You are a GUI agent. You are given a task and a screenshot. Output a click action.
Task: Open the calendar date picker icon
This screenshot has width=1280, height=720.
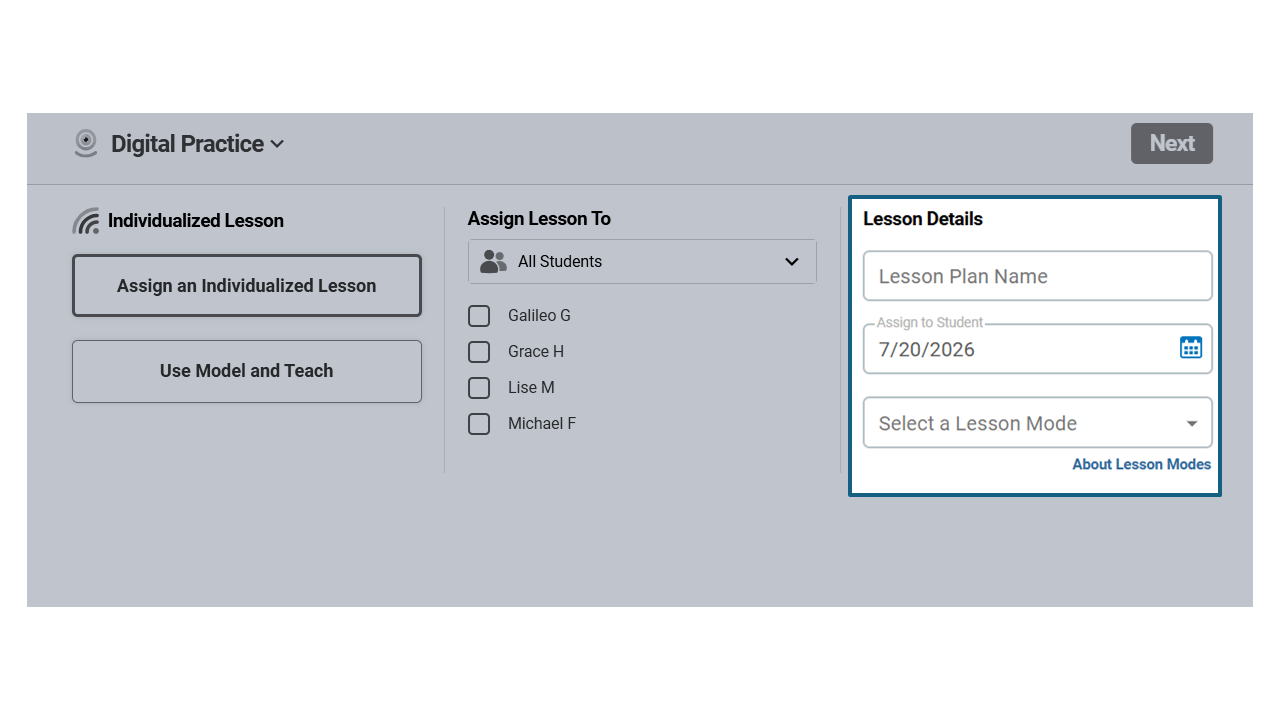point(1190,348)
